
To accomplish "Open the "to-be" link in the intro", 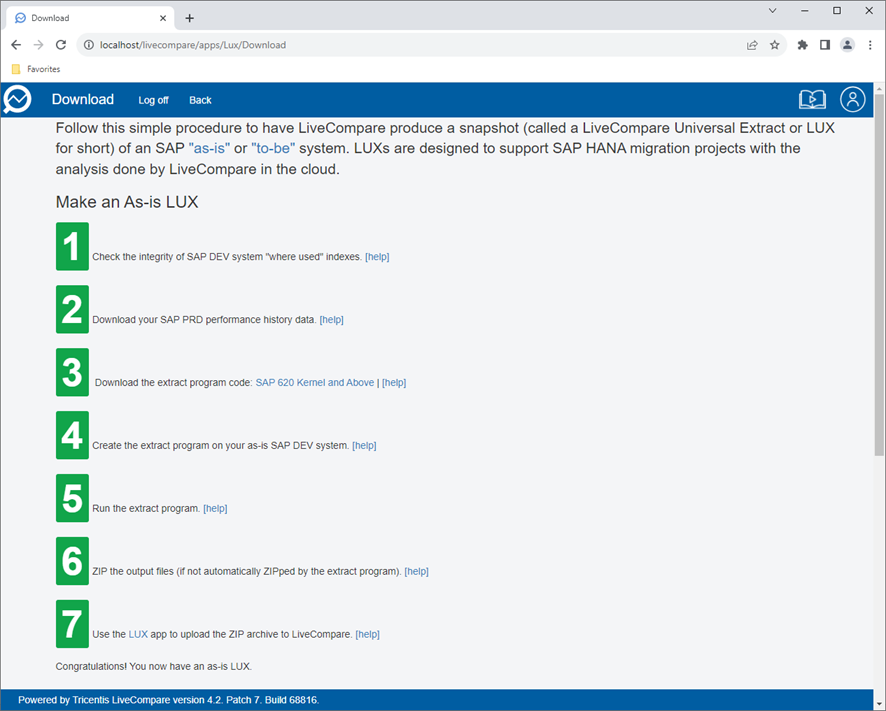I will pyautogui.click(x=273, y=149).
